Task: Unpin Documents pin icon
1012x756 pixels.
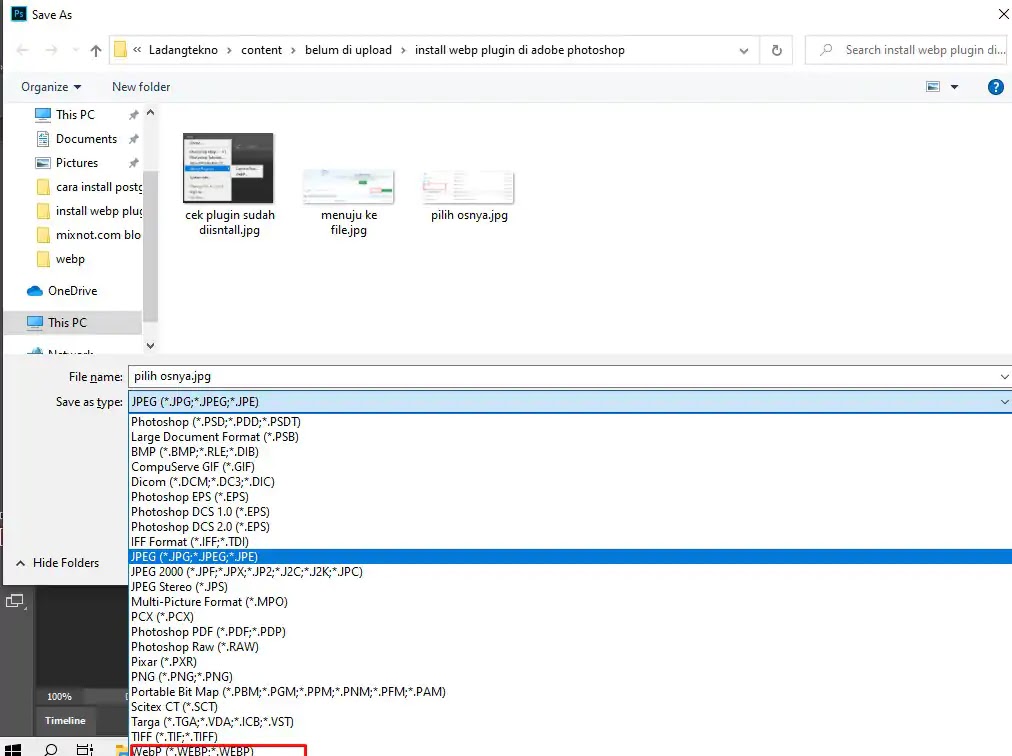Action: (134, 139)
